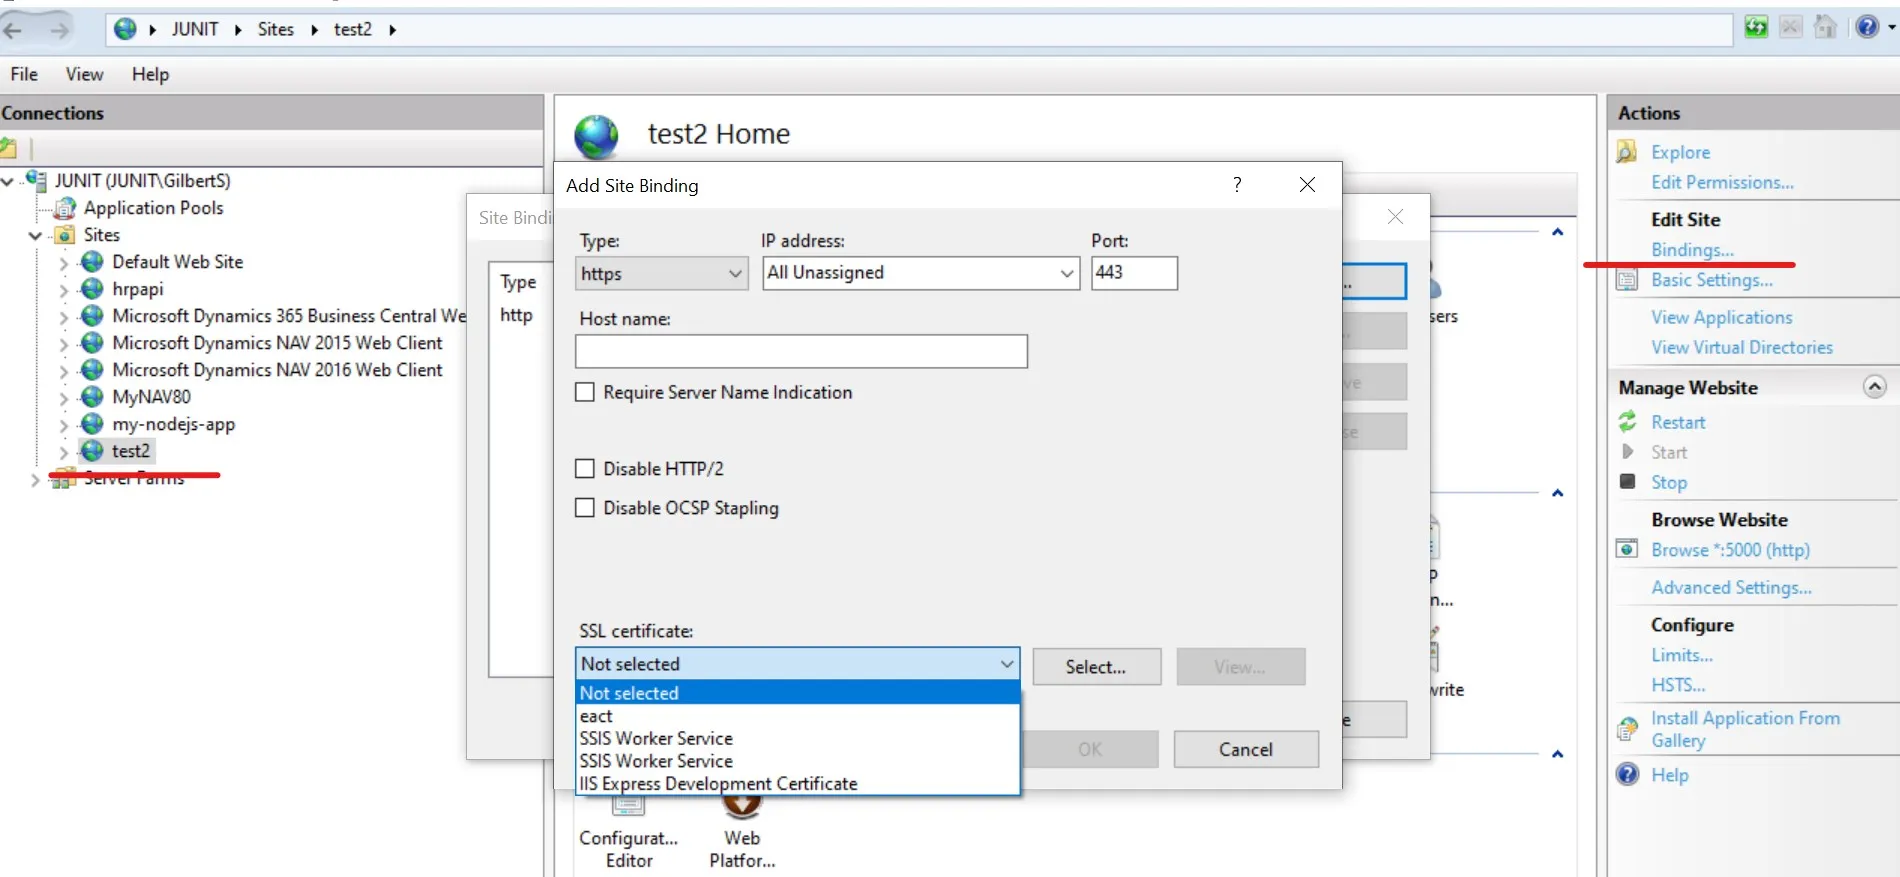Image resolution: width=1900 pixels, height=877 pixels.
Task: Select the http row in Site Bindings
Action: pos(516,315)
